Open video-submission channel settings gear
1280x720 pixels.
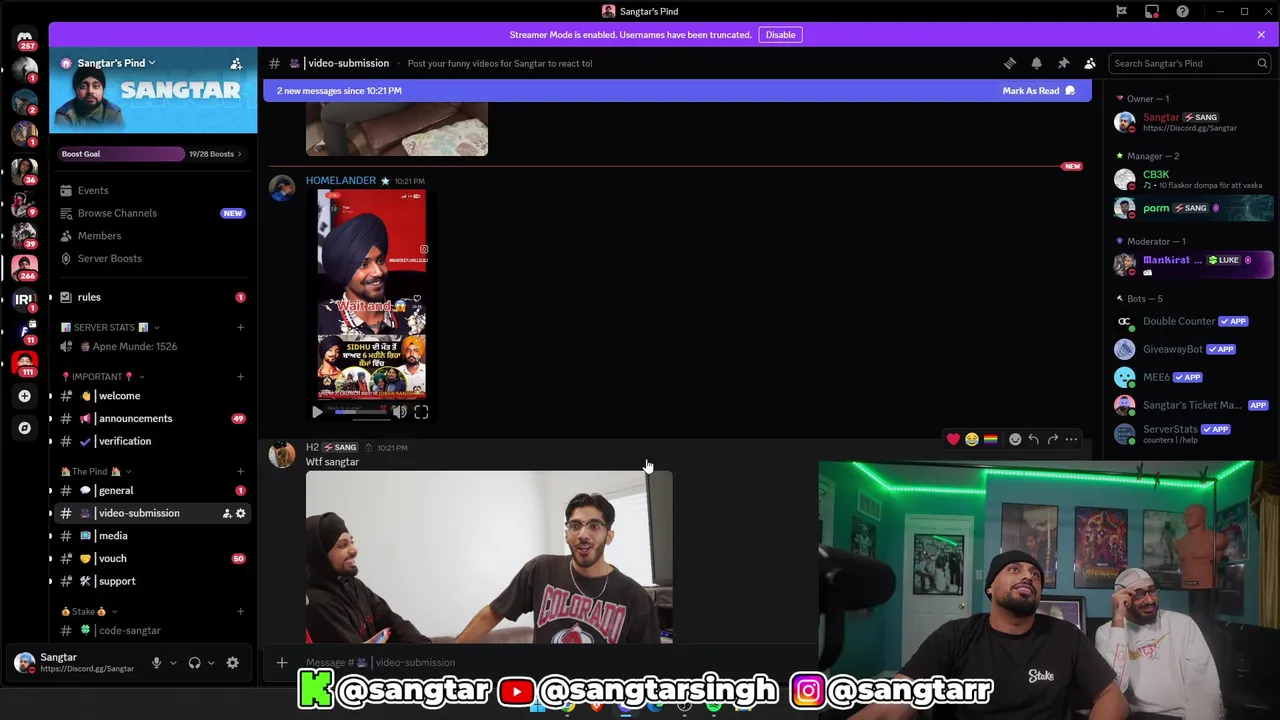(x=240, y=513)
